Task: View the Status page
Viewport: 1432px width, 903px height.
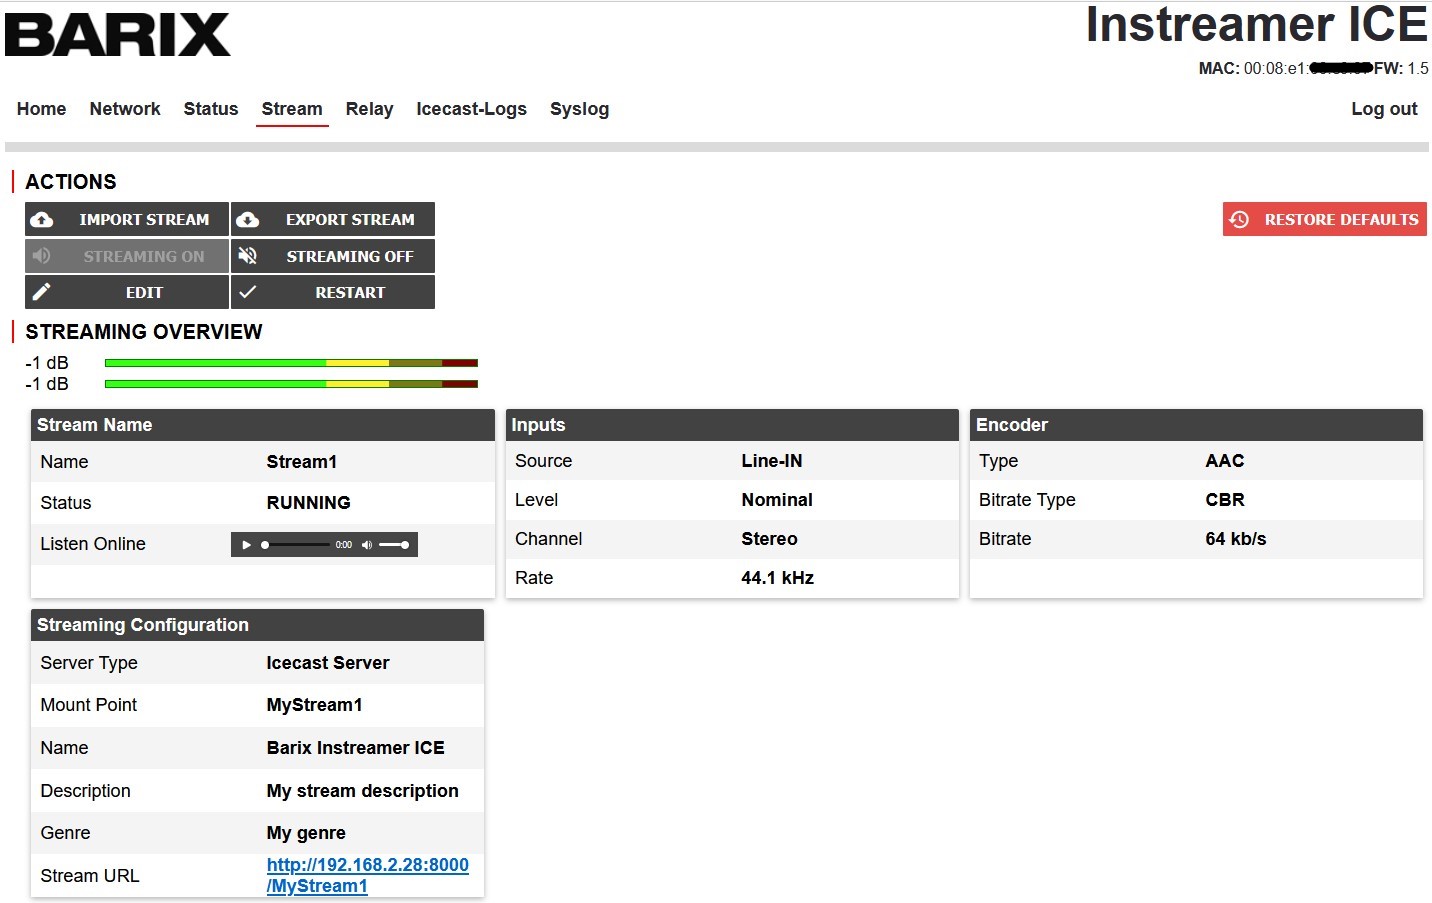Action: tap(211, 109)
